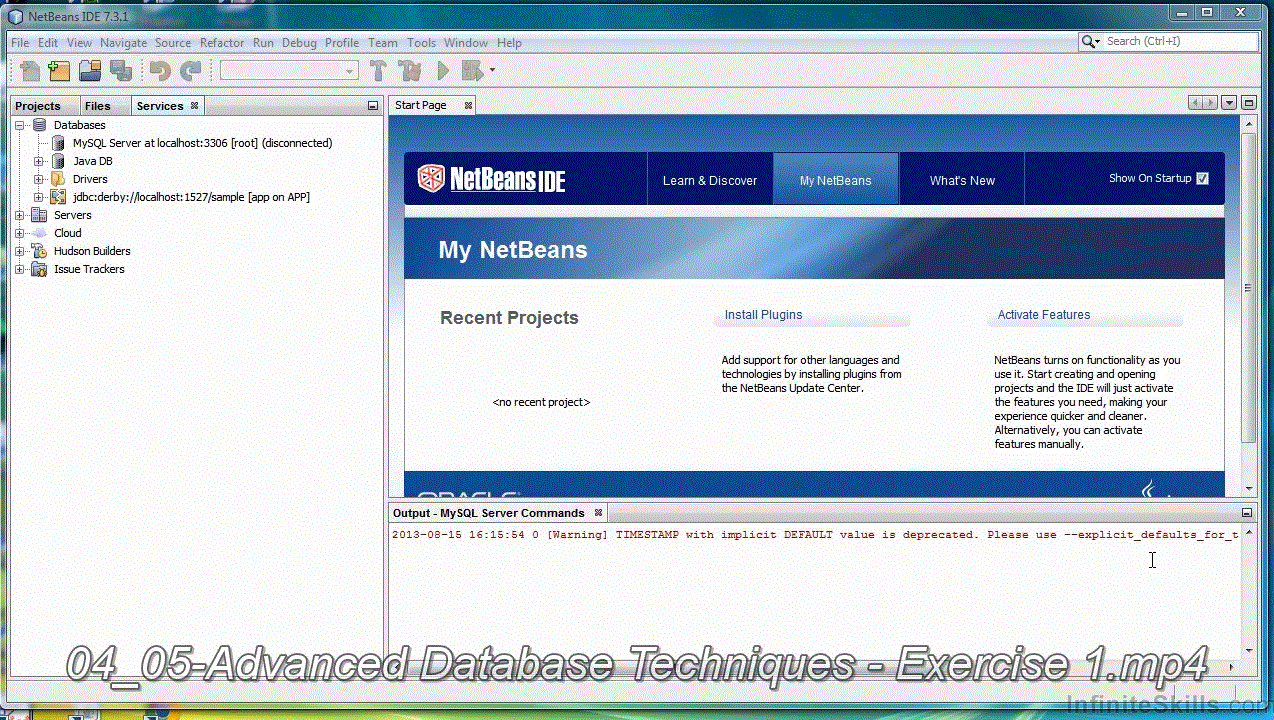Select the Drivers folder icon
The height and width of the screenshot is (720, 1274).
[x=59, y=179]
